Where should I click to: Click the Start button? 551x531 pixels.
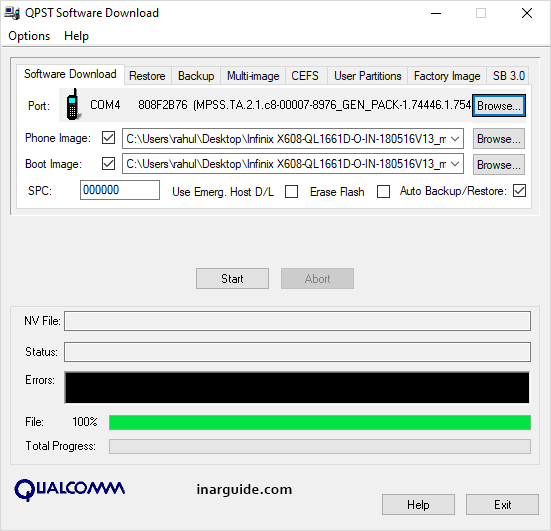coord(232,279)
